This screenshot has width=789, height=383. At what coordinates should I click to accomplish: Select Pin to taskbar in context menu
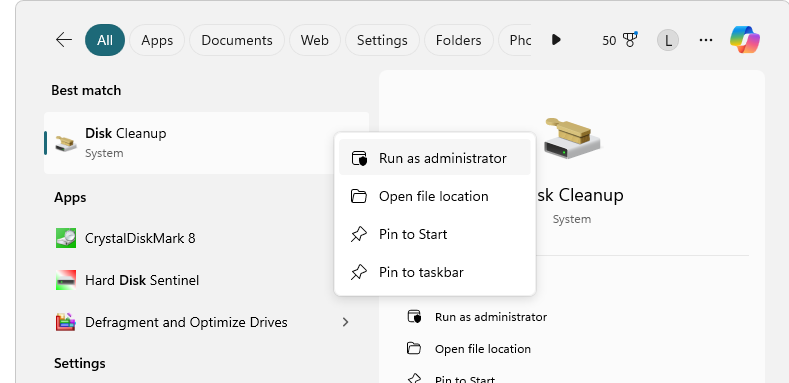435,272
